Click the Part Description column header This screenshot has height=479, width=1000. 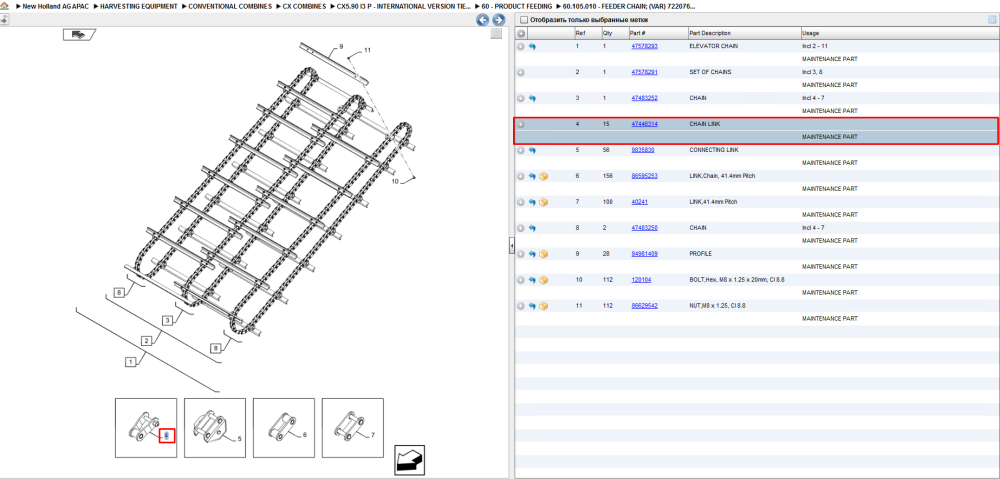click(710, 33)
